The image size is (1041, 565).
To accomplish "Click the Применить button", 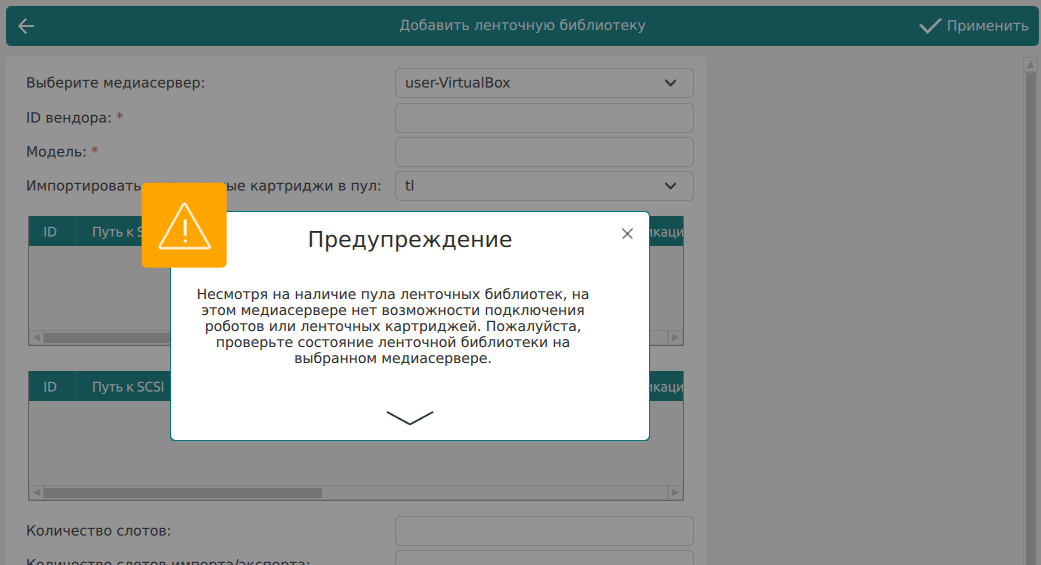I will (973, 26).
